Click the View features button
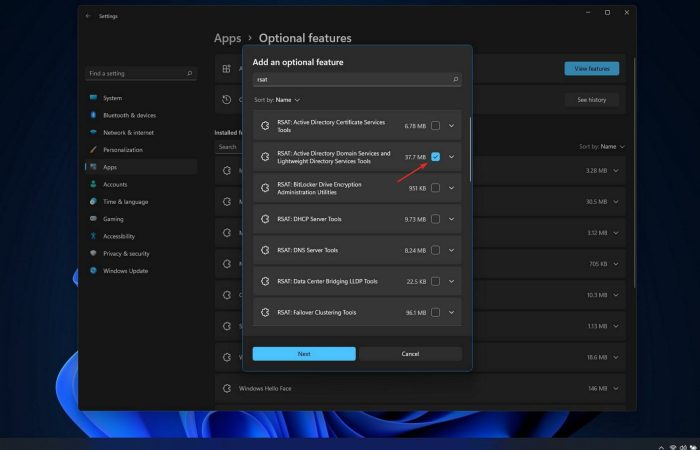The width and height of the screenshot is (700, 450). tap(592, 69)
